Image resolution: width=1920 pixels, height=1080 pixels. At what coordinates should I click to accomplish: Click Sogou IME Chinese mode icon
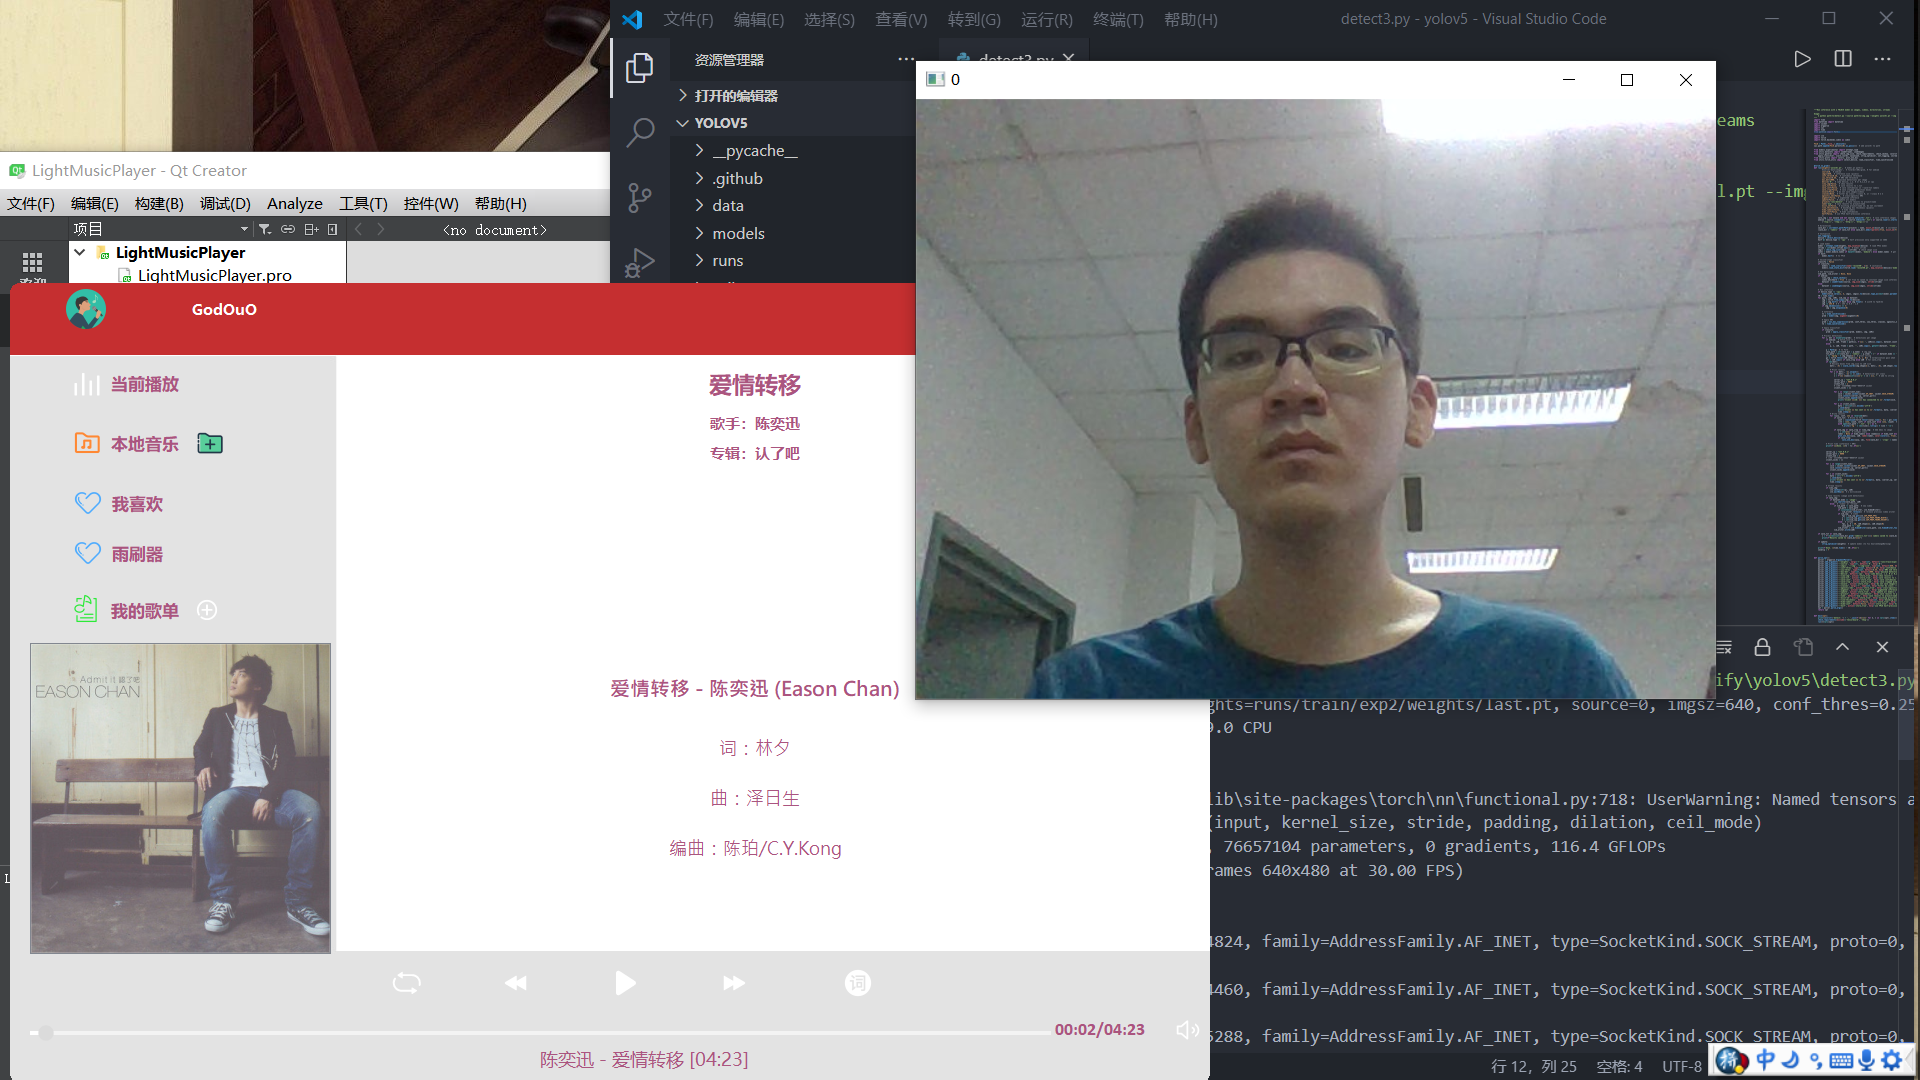[1766, 1060]
